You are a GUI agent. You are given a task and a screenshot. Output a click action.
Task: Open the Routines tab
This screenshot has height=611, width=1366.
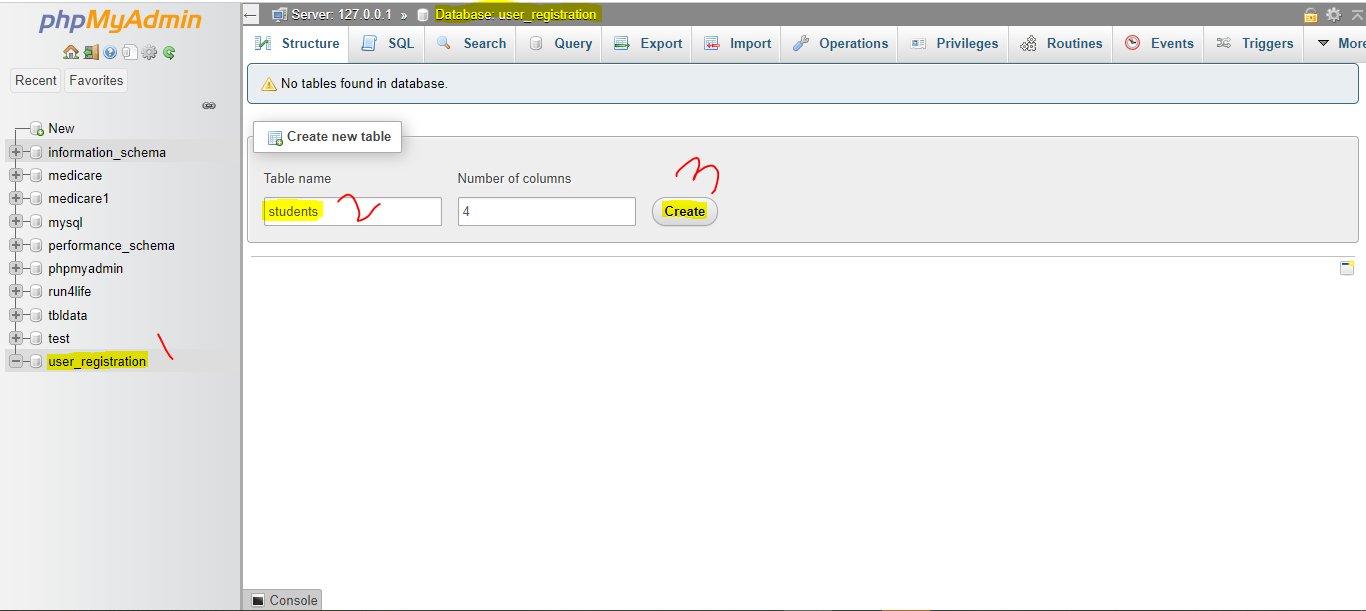[1061, 43]
